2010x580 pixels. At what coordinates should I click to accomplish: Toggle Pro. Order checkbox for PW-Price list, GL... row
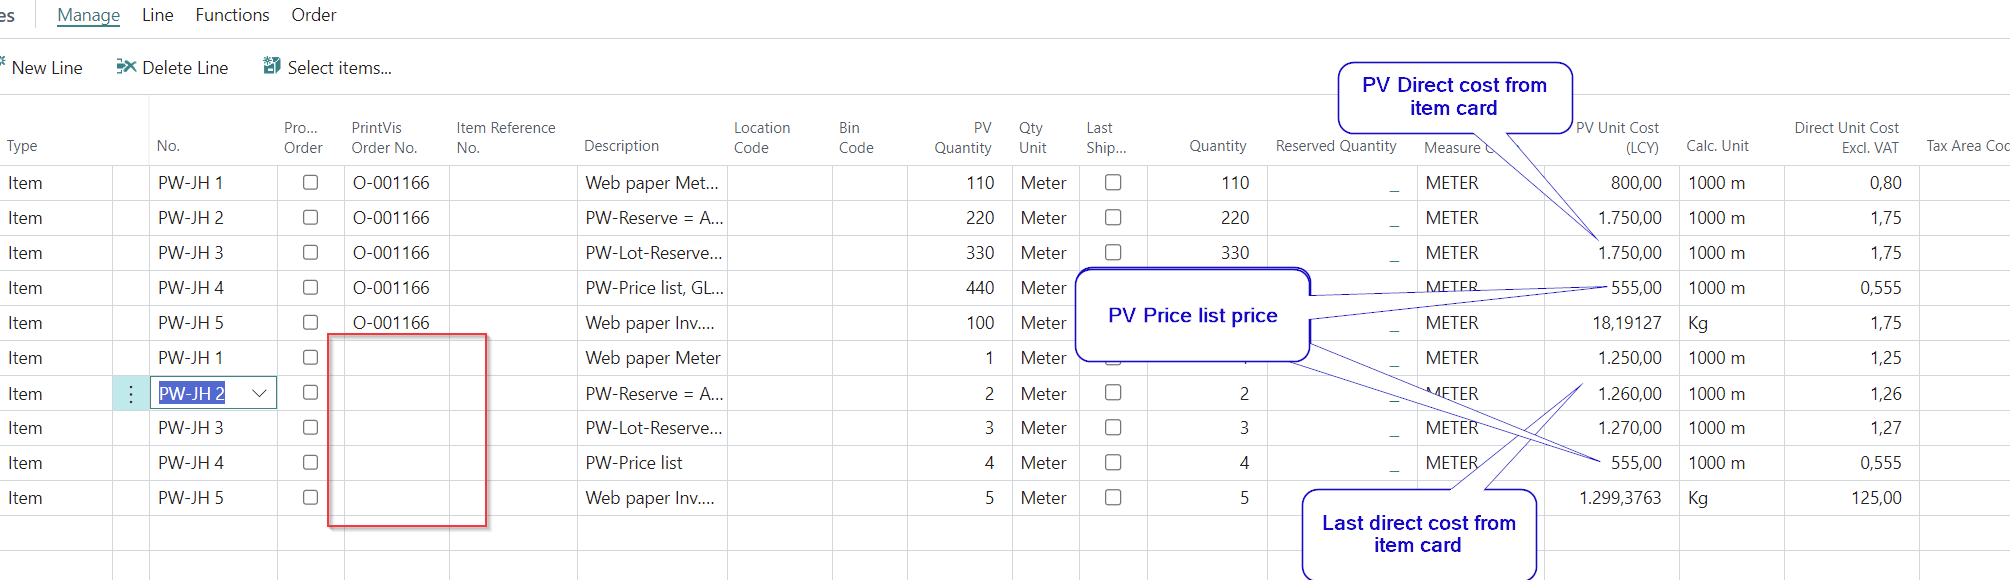tap(310, 288)
